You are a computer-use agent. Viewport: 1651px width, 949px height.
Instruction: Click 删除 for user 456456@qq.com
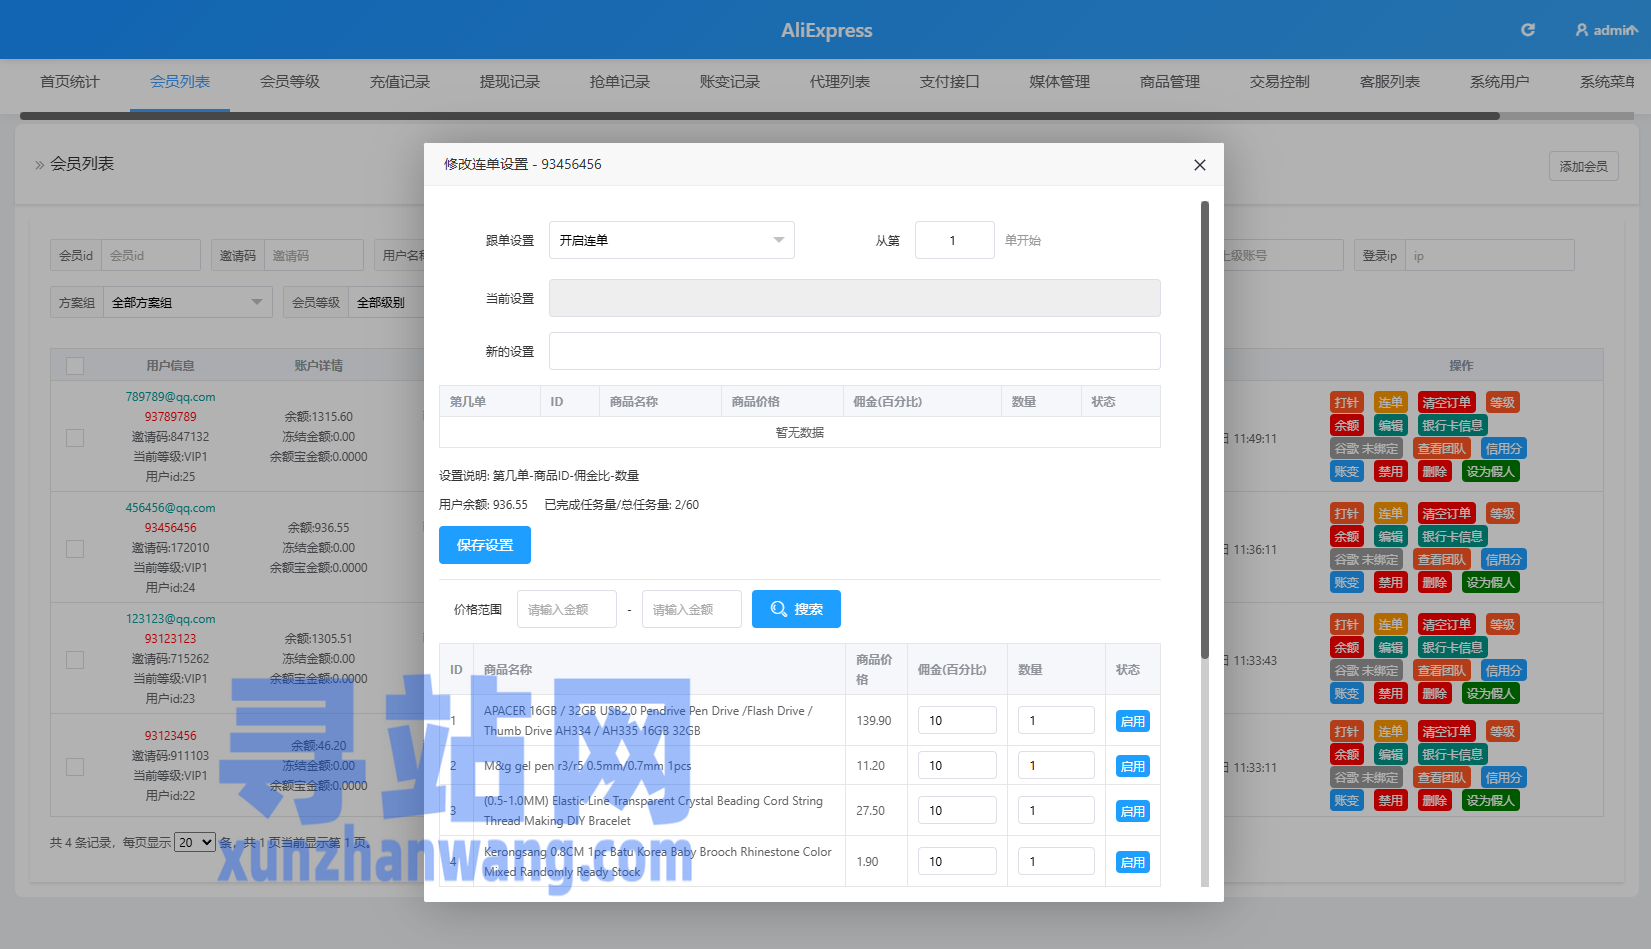[x=1435, y=582]
